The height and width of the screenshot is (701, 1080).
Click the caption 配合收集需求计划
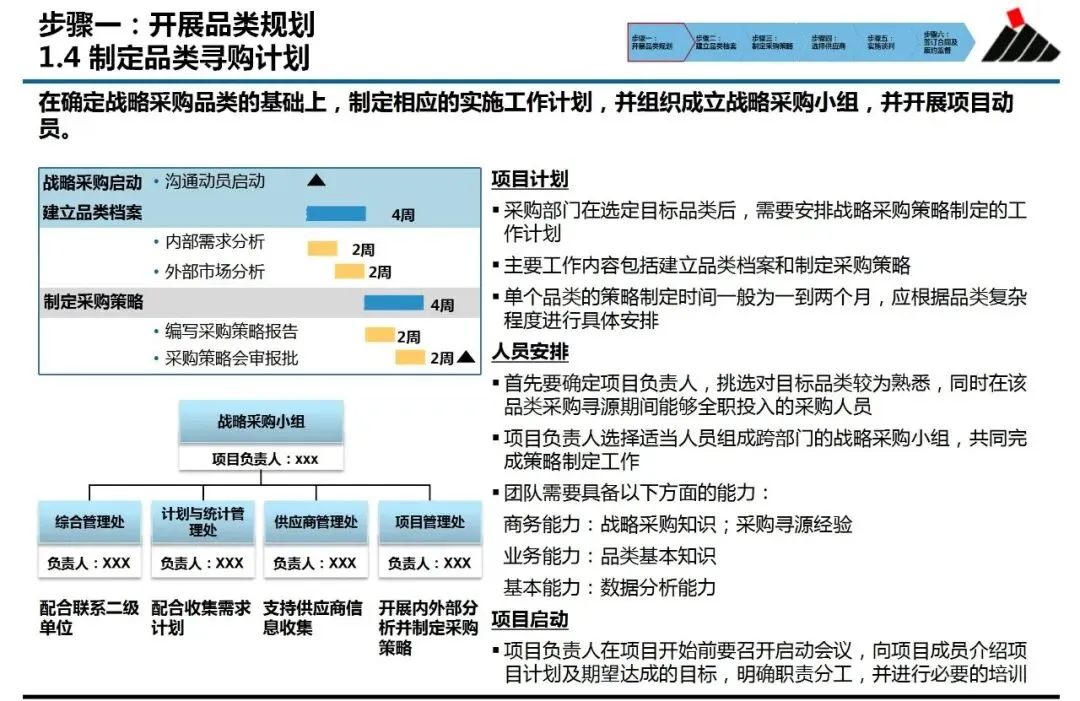tap(201, 618)
